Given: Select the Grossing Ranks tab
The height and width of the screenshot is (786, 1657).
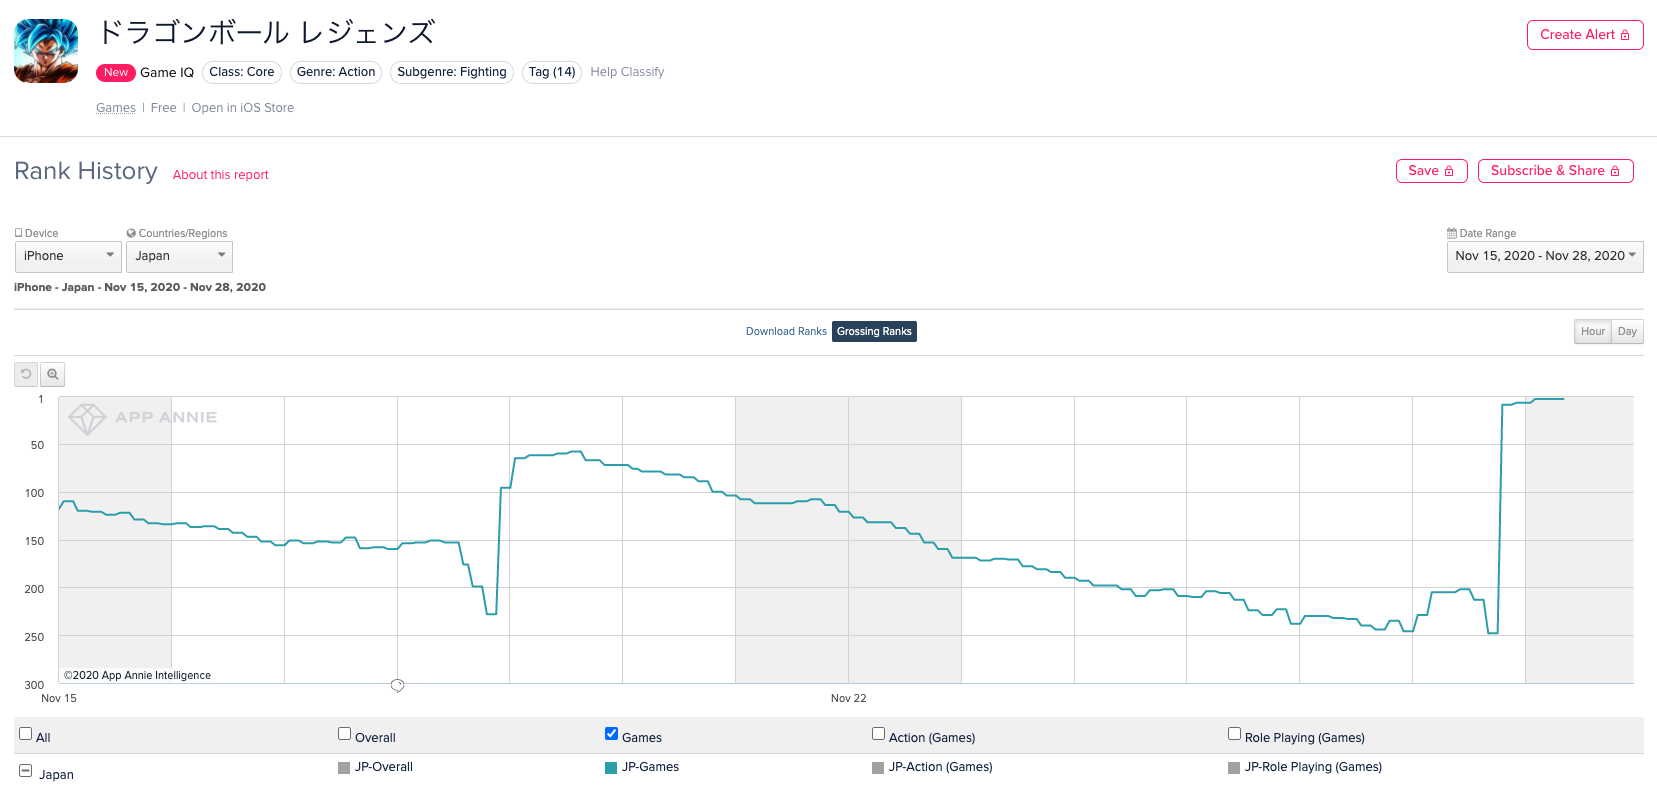Looking at the screenshot, I should click(x=874, y=331).
